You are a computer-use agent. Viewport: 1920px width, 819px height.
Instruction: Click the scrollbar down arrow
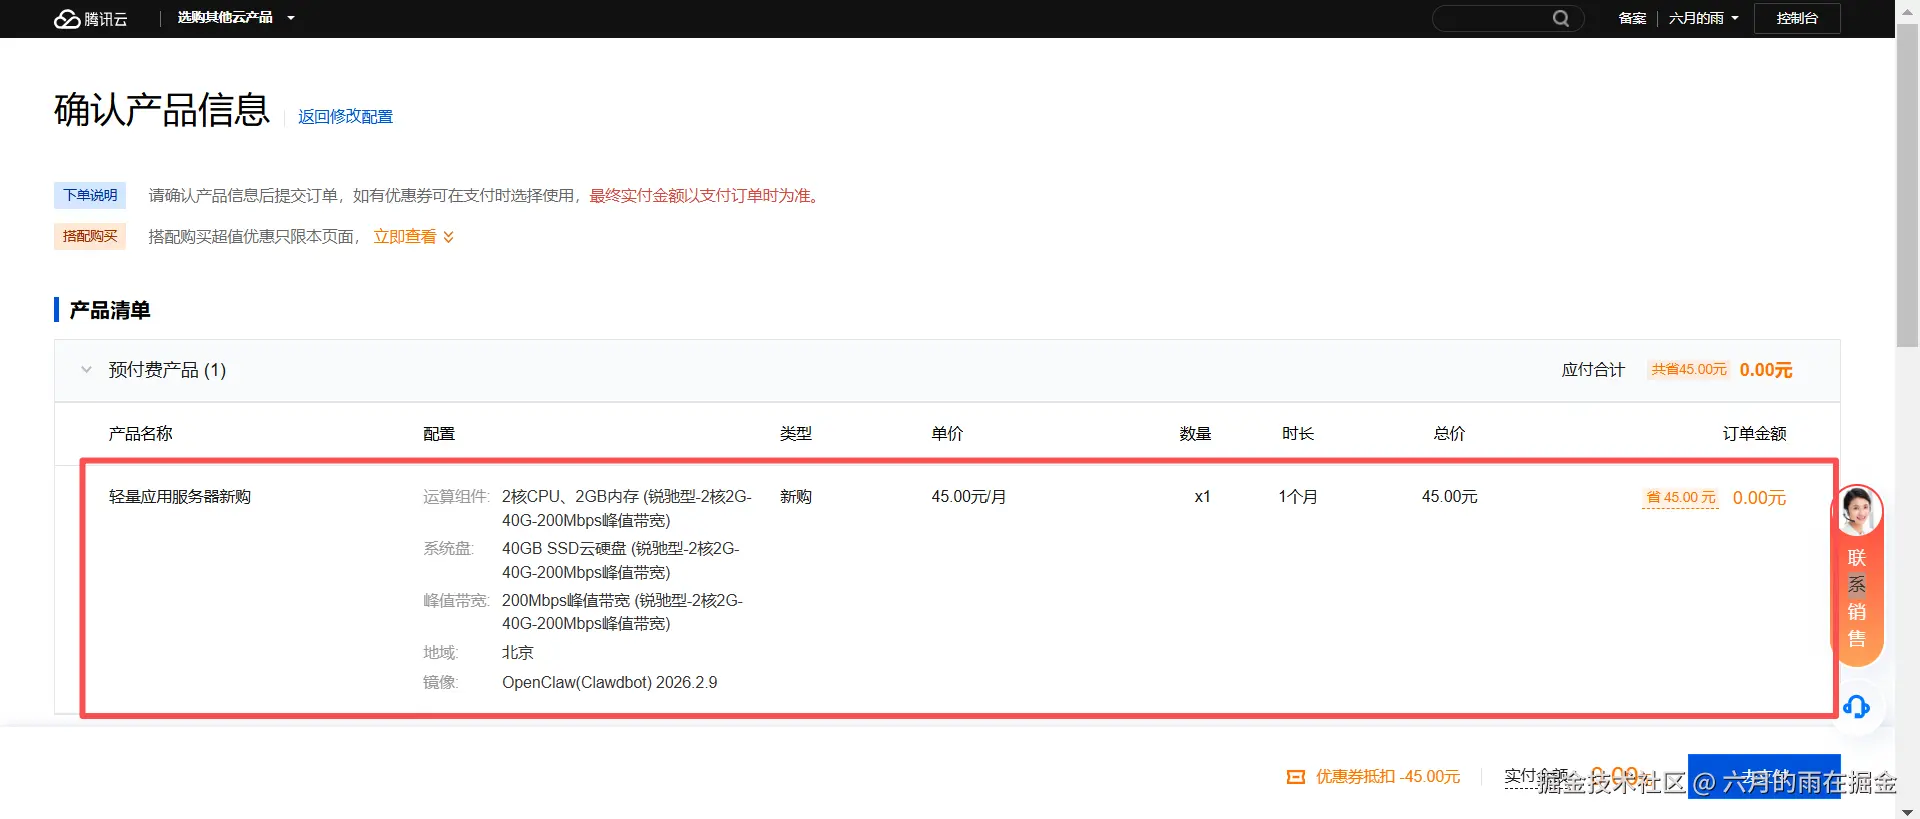coord(1907,811)
